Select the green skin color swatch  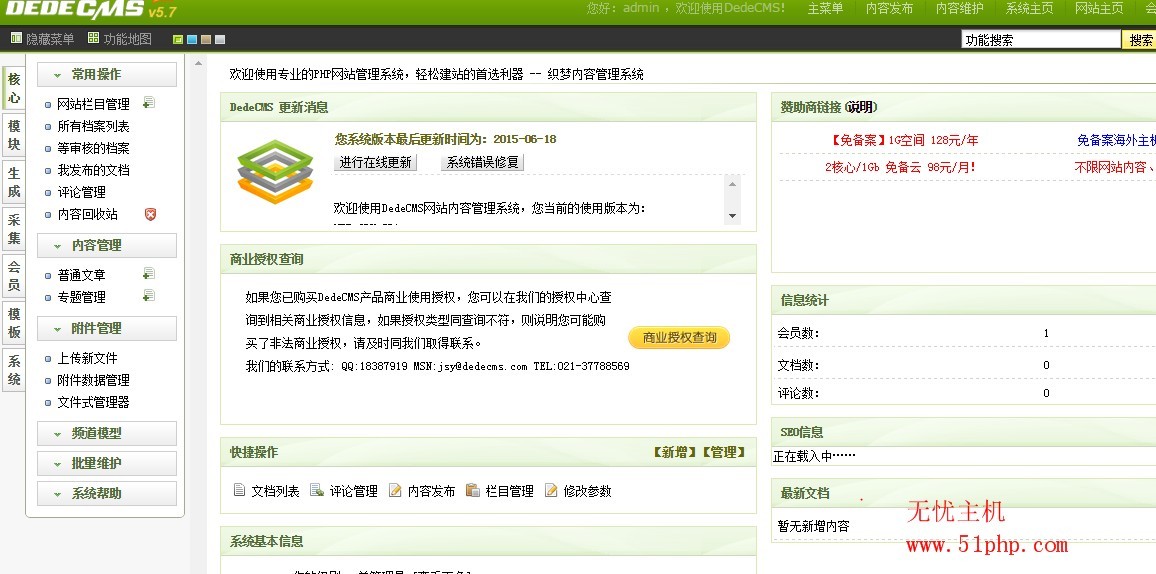point(178,40)
